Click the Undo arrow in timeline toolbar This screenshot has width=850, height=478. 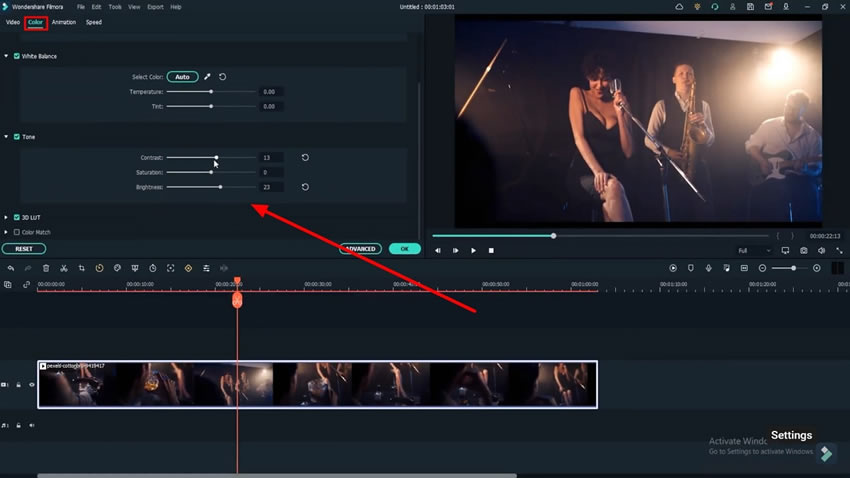[10, 268]
